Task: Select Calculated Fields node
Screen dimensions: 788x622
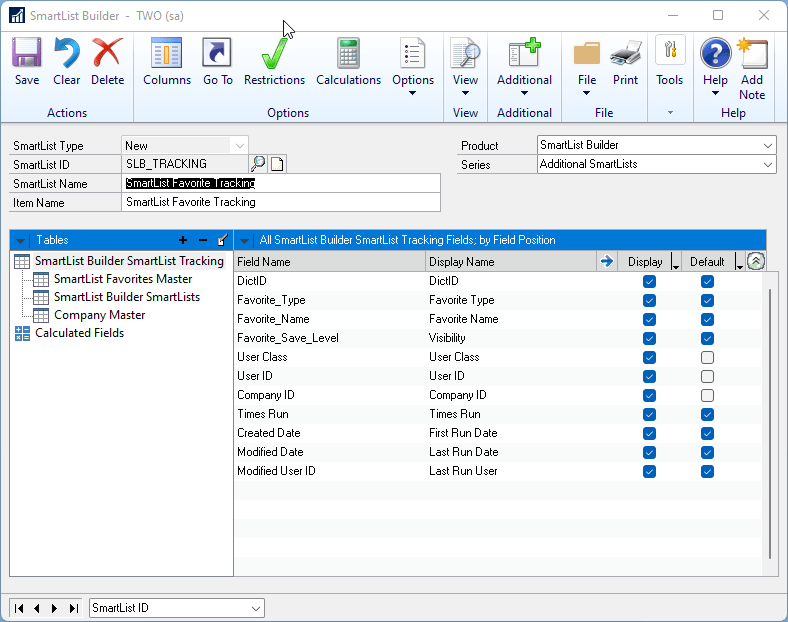Action: click(79, 333)
